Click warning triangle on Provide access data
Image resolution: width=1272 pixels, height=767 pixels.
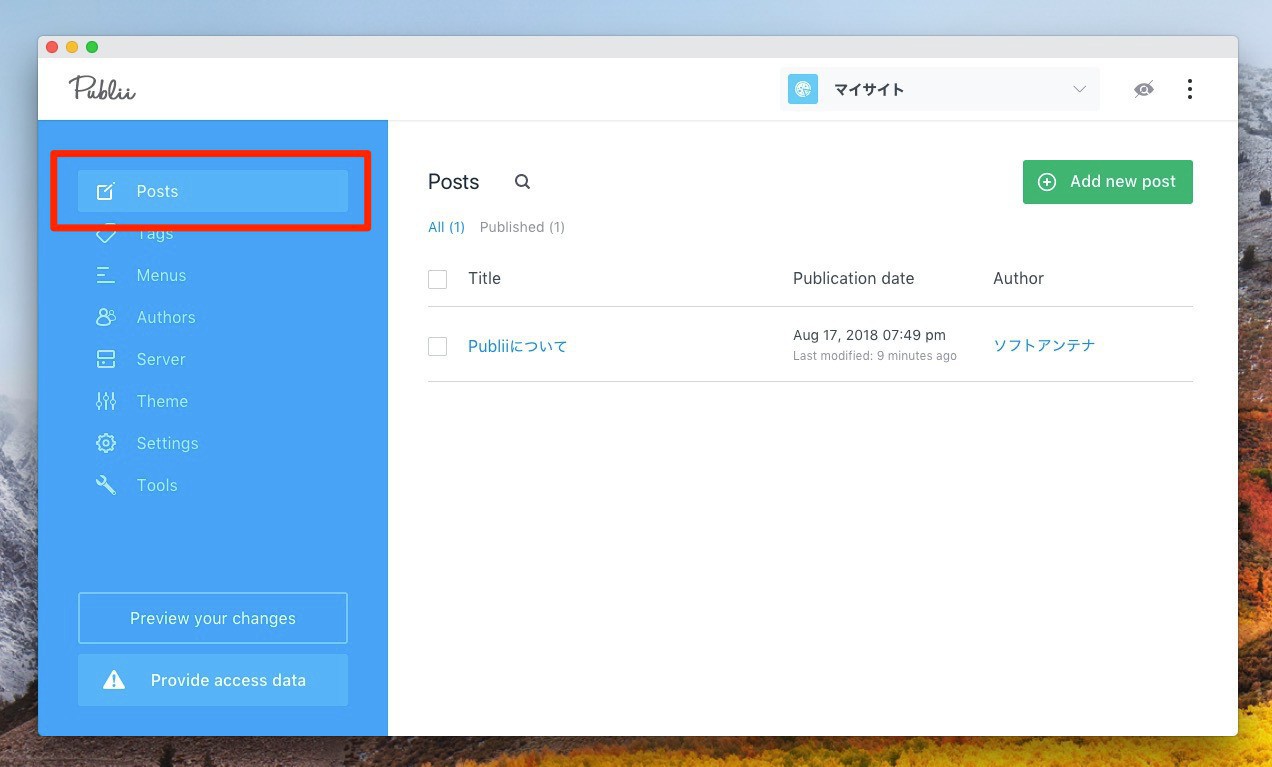tap(114, 680)
